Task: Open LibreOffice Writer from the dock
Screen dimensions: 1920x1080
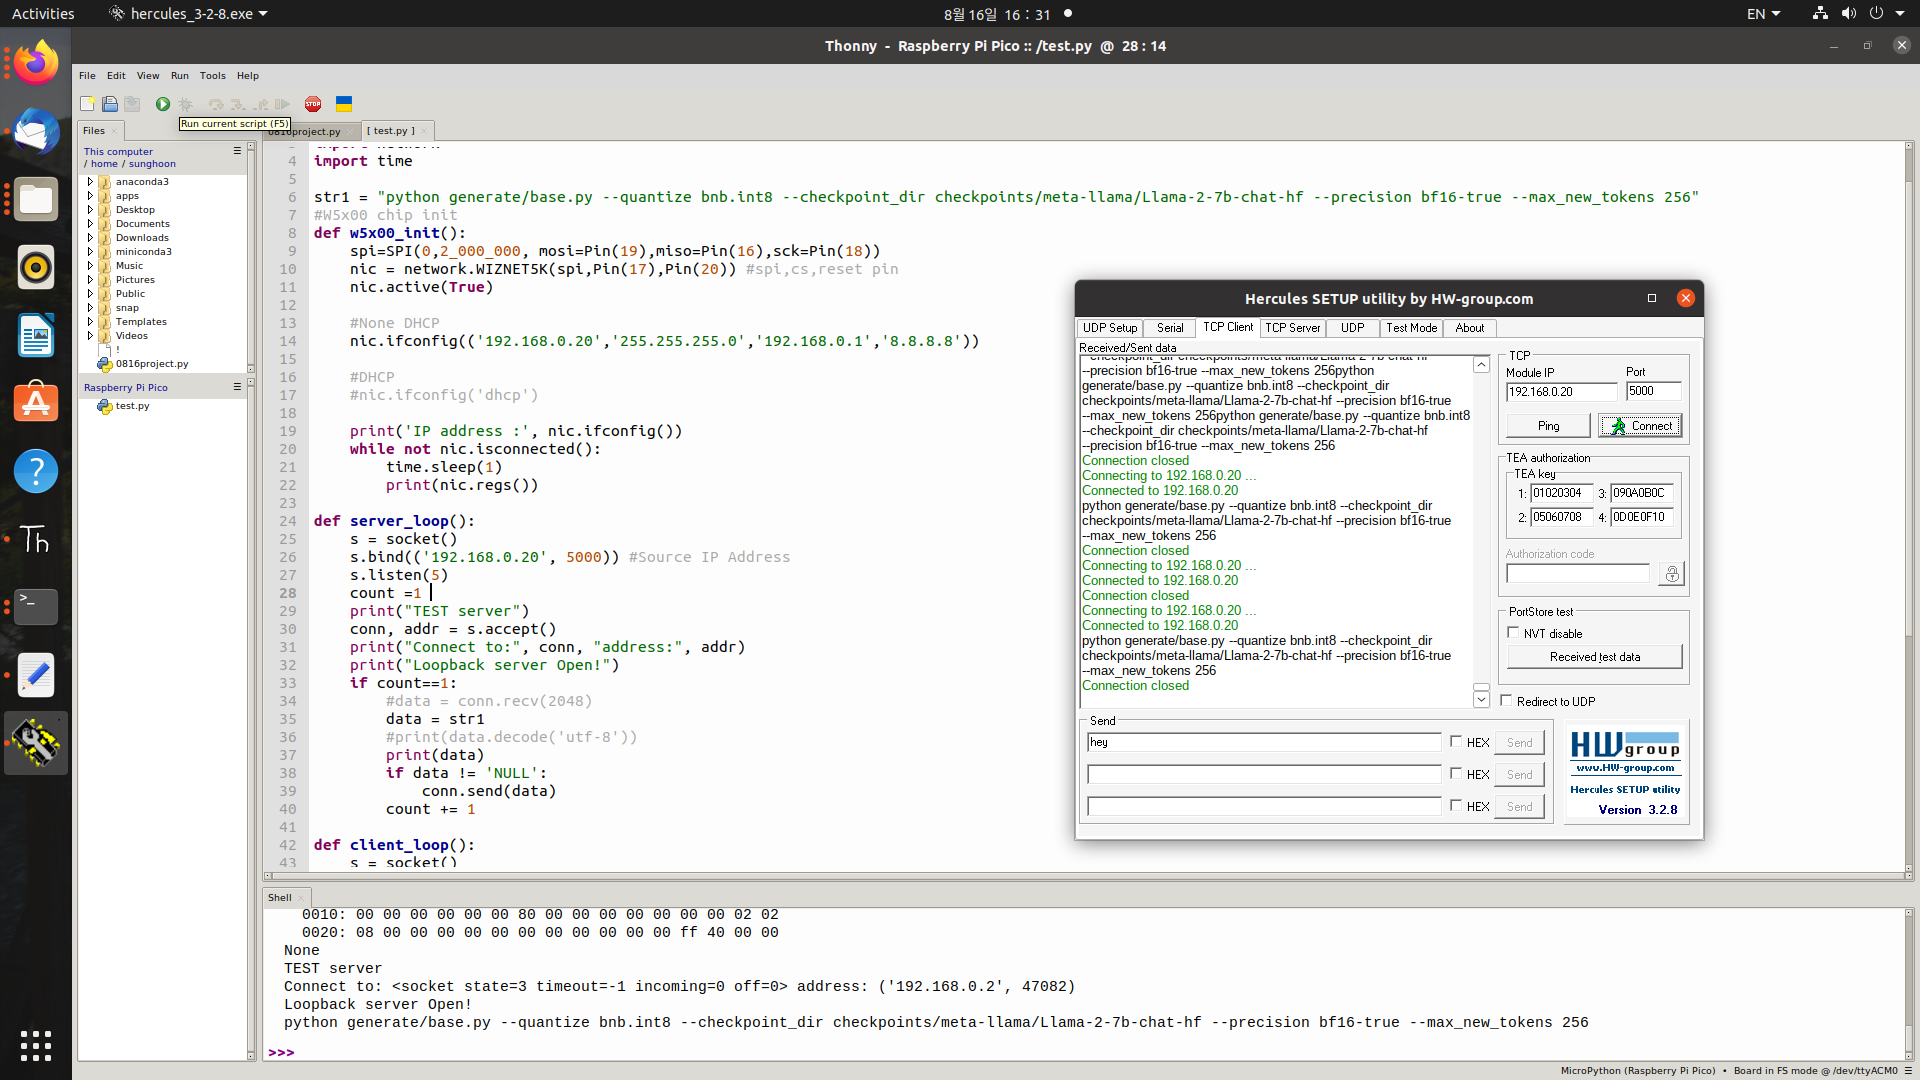Action: coord(36,335)
